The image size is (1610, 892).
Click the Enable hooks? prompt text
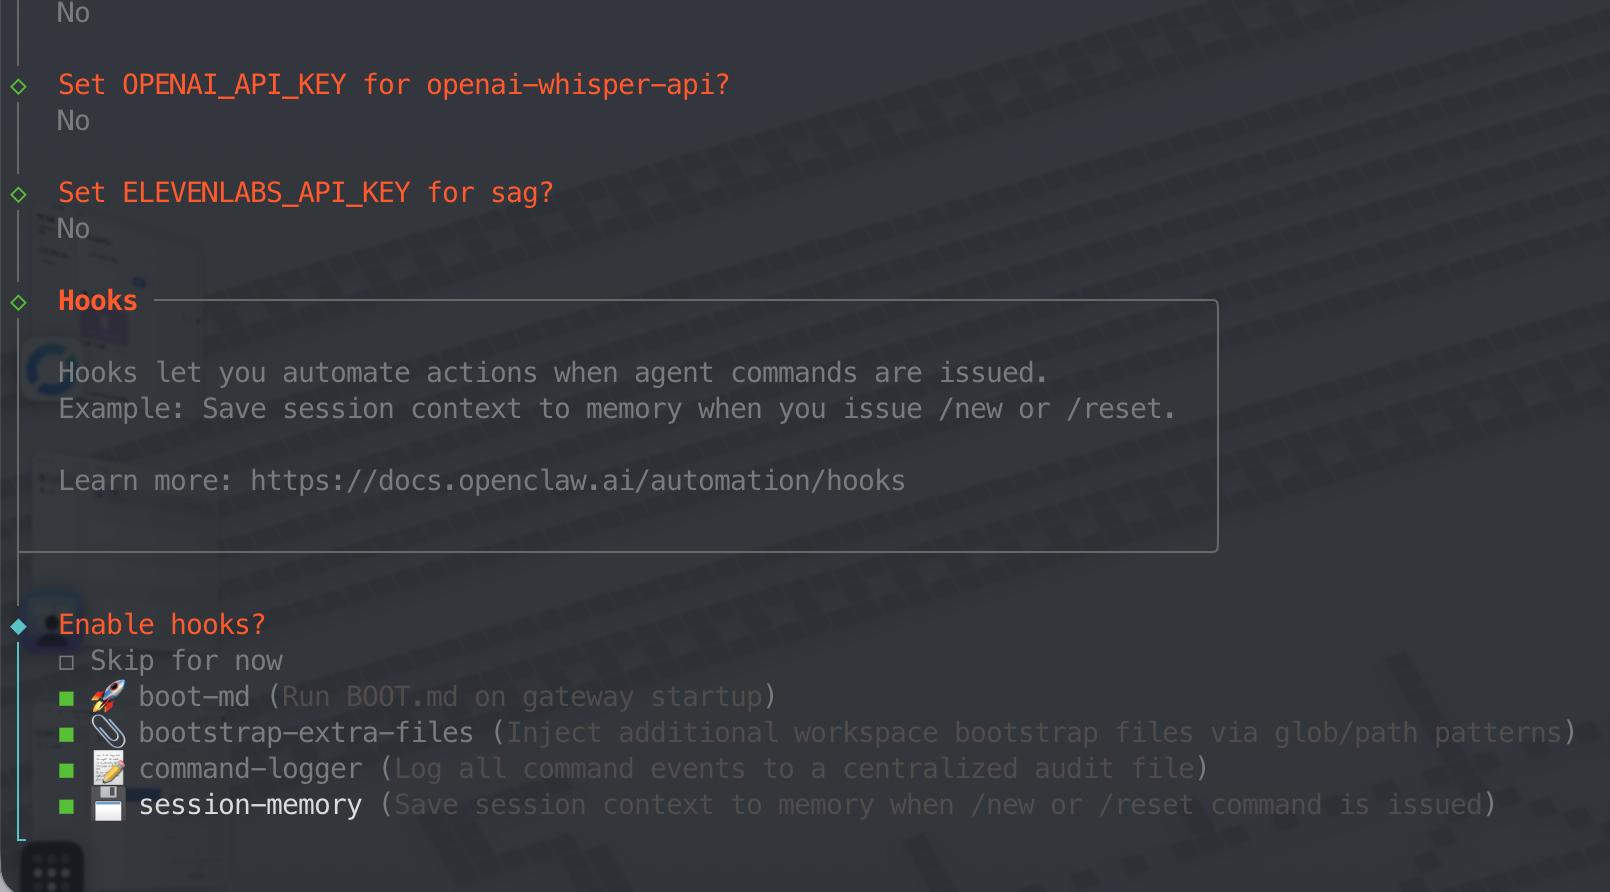click(x=162, y=625)
